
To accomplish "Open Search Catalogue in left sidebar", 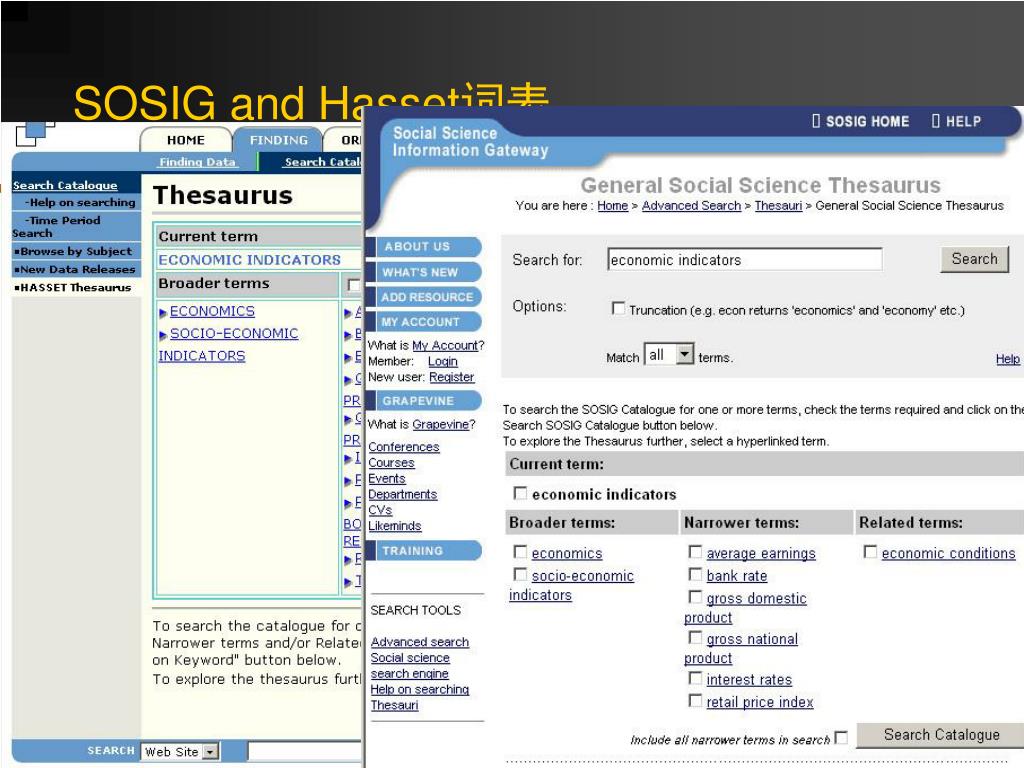I will [65, 185].
